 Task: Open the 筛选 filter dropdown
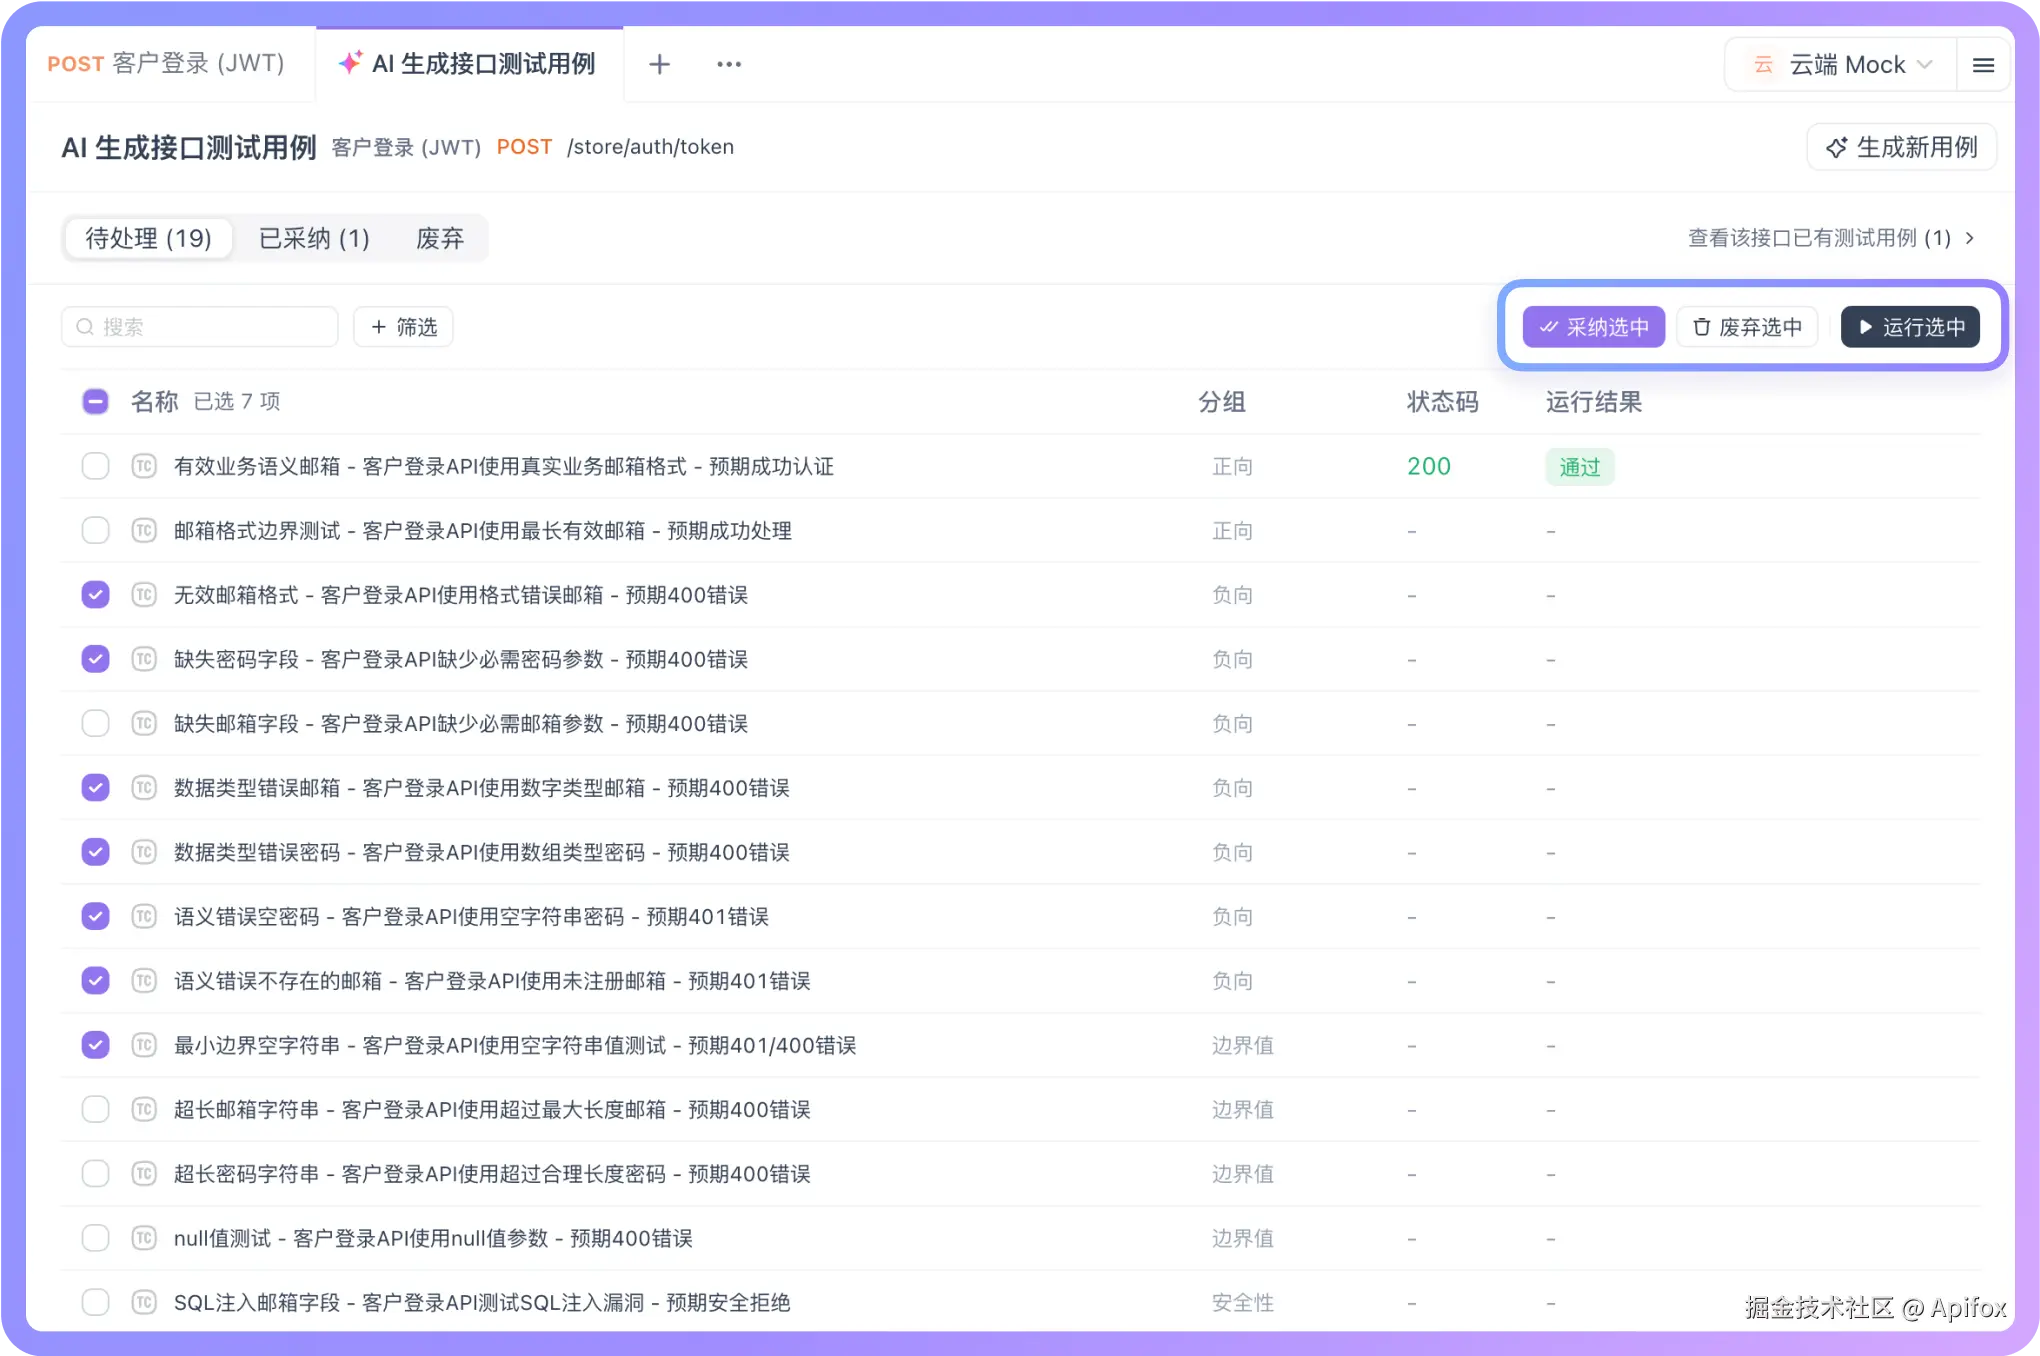point(403,327)
